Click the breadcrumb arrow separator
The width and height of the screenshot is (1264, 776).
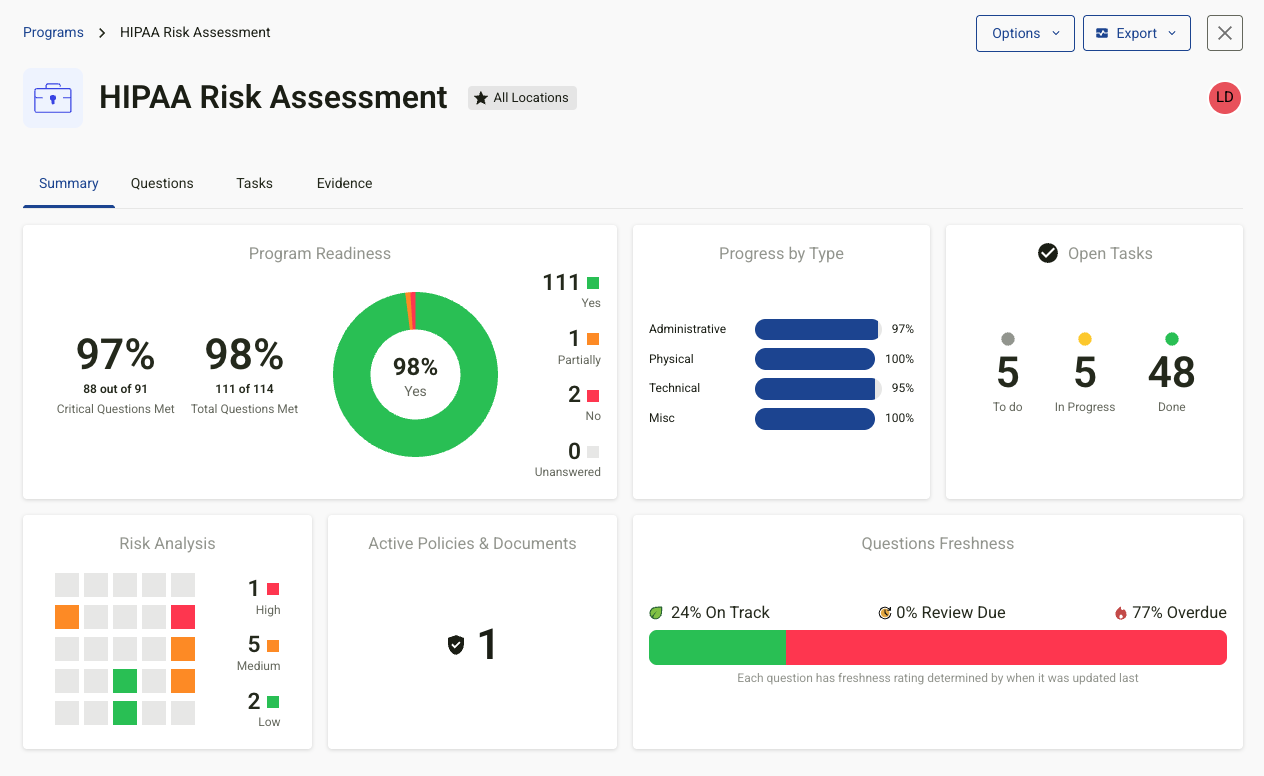pyautogui.click(x=102, y=33)
